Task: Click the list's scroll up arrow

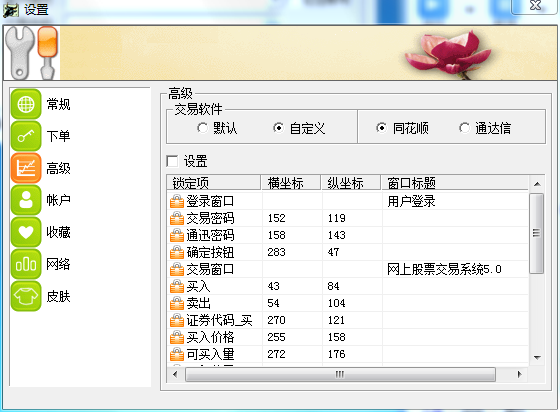Action: [537, 184]
